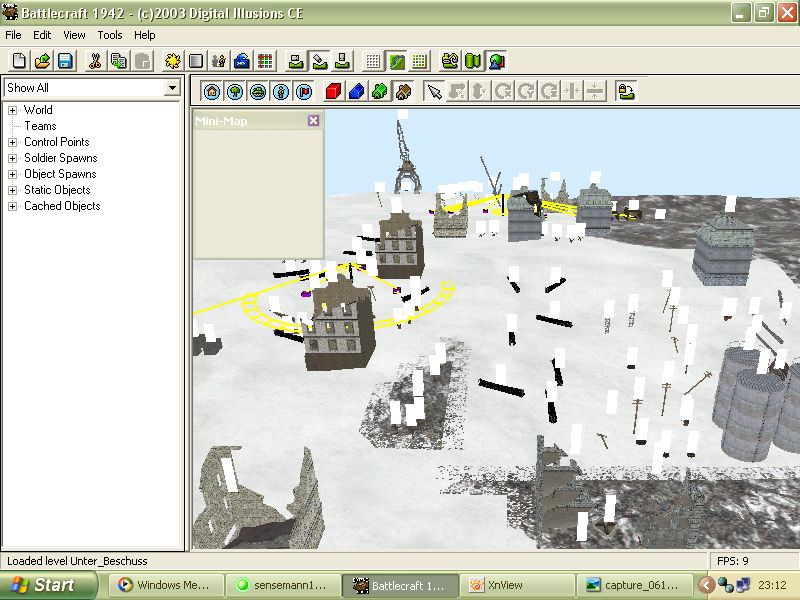Screen dimensions: 800x600
Task: Close the Mini-Map panel
Action: point(313,121)
